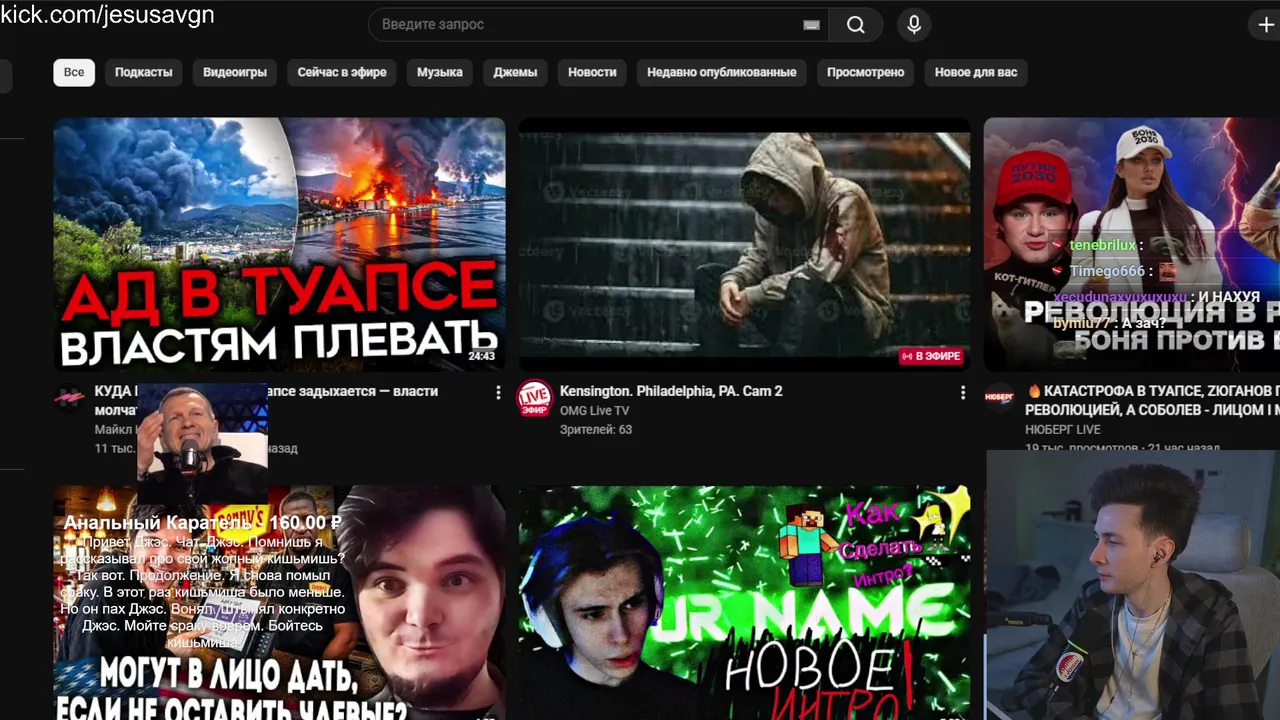Open the on-screen keyboard icon in search
Viewport: 1280px width, 720px height.
click(811, 25)
